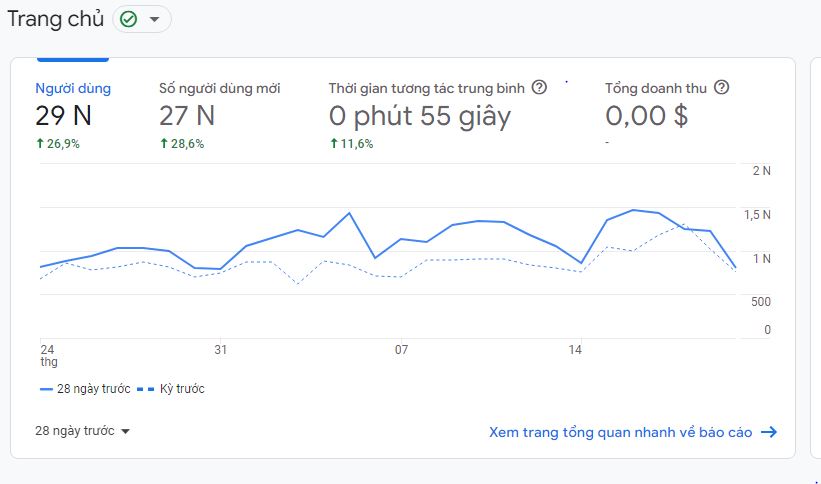Image resolution: width=821 pixels, height=484 pixels.
Task: Click help icon next to Tổng doanh thu
Action: (721, 88)
